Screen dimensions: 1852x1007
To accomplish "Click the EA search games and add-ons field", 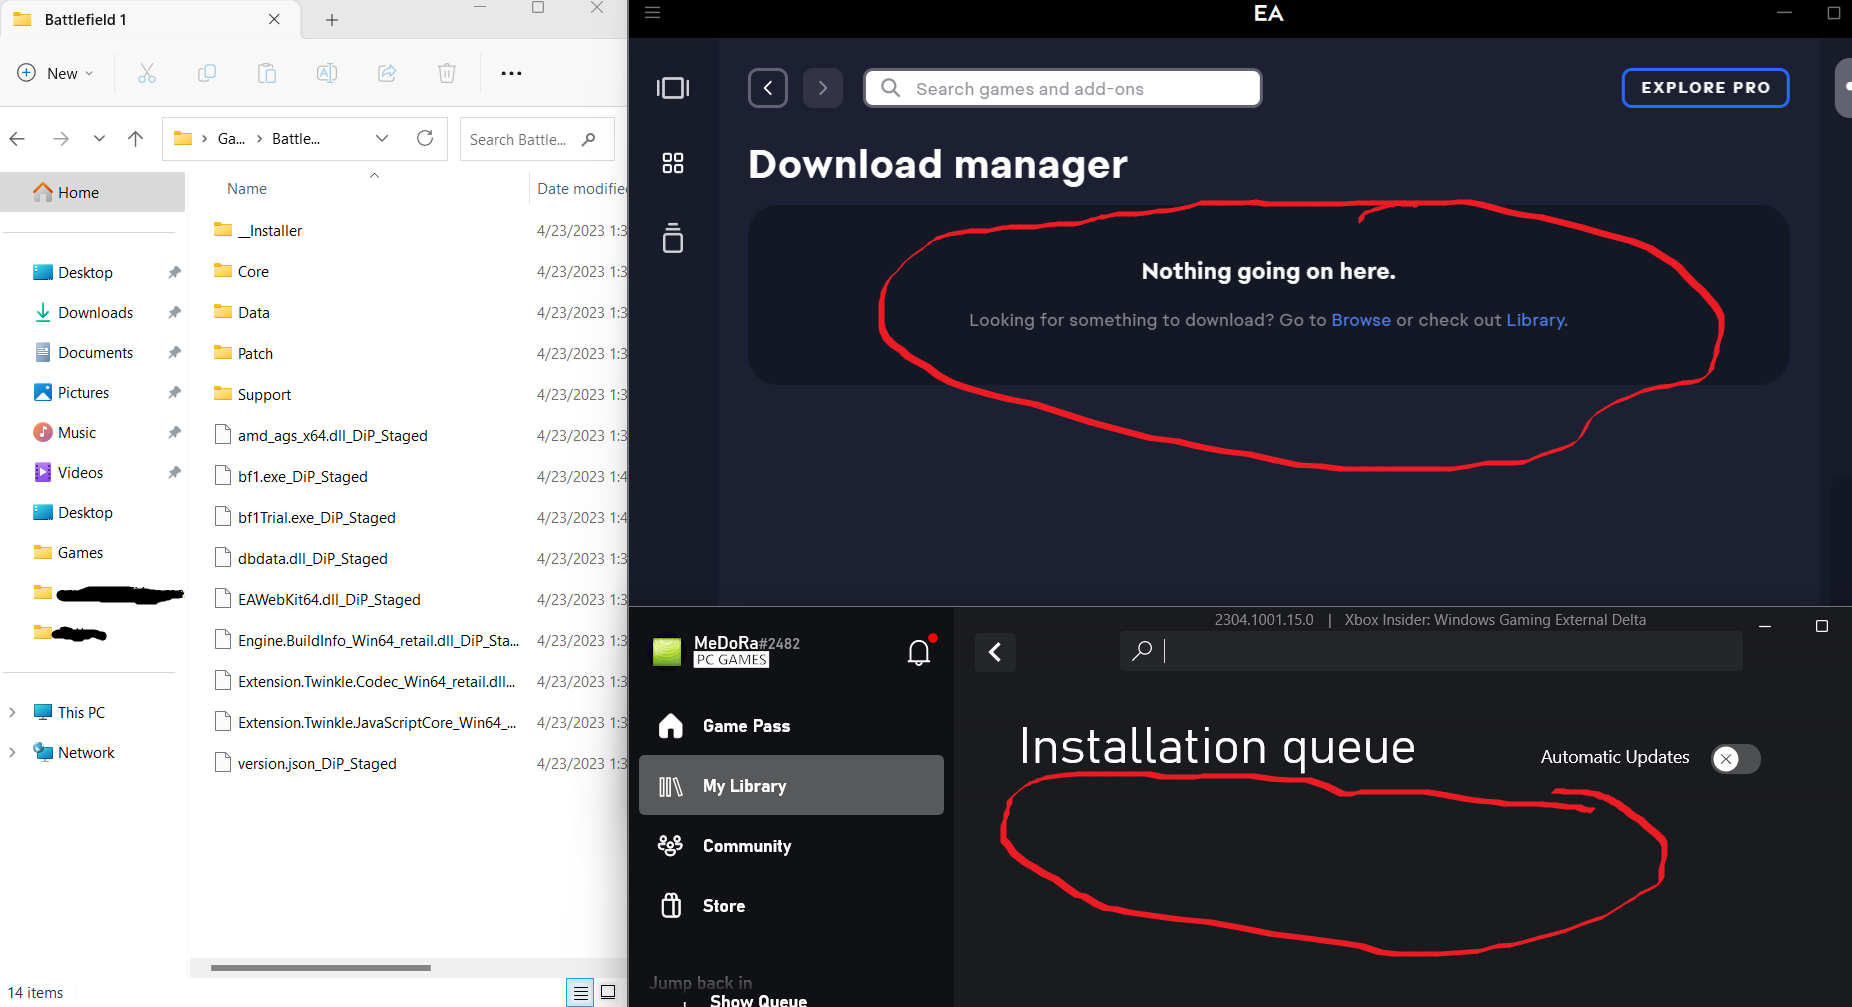I will [x=1062, y=88].
